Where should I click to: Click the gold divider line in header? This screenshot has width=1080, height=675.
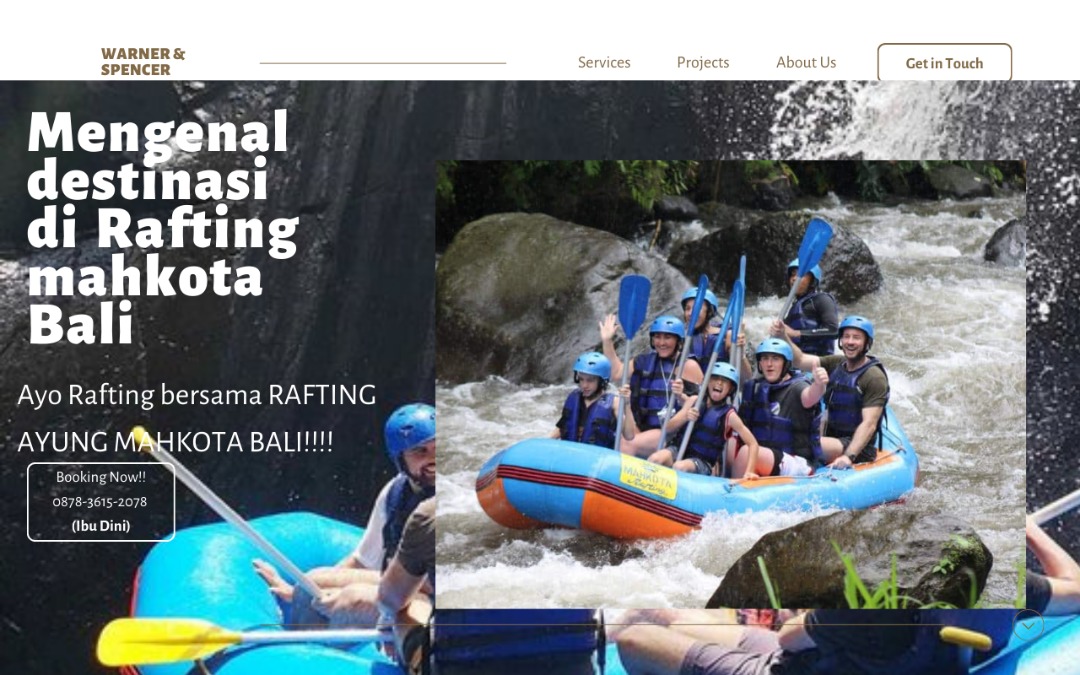click(x=383, y=63)
